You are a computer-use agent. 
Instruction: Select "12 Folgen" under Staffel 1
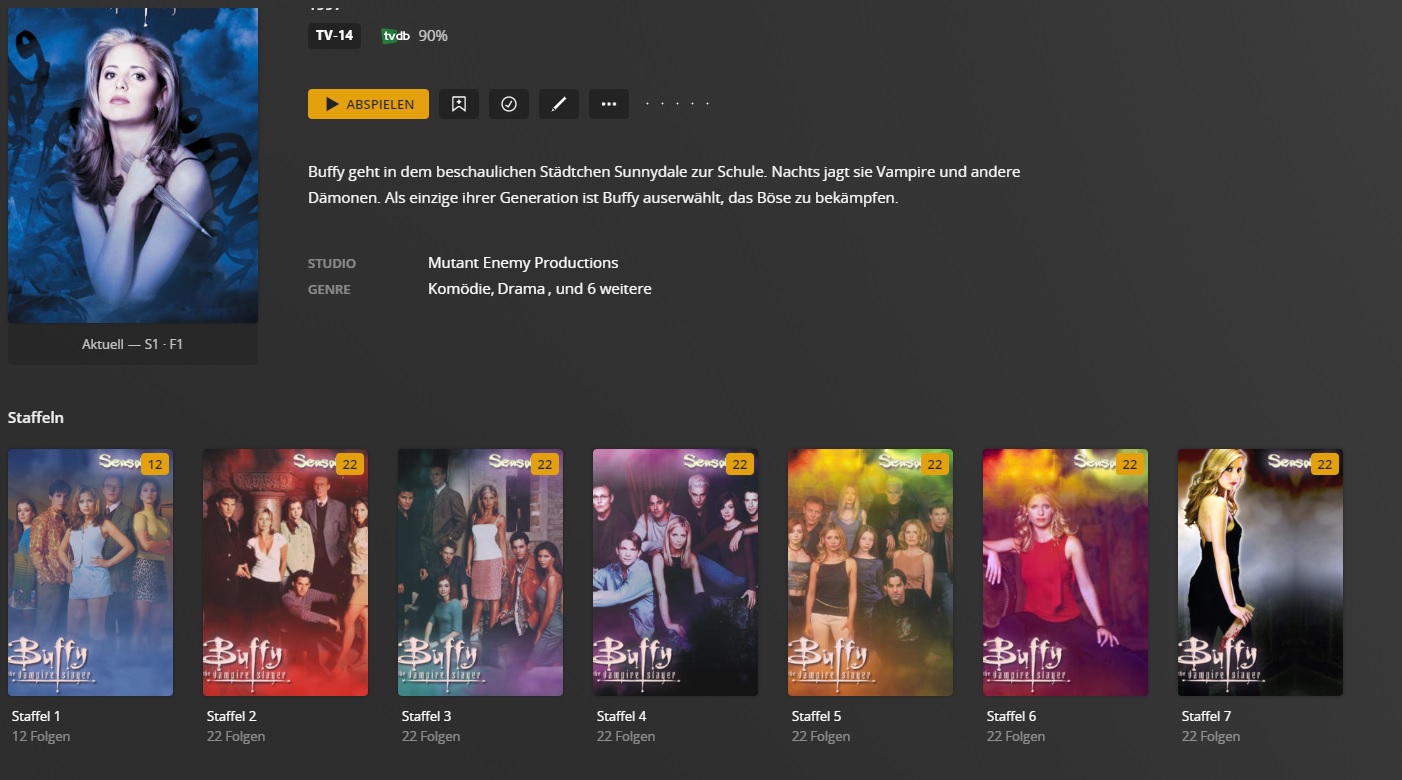pos(41,737)
